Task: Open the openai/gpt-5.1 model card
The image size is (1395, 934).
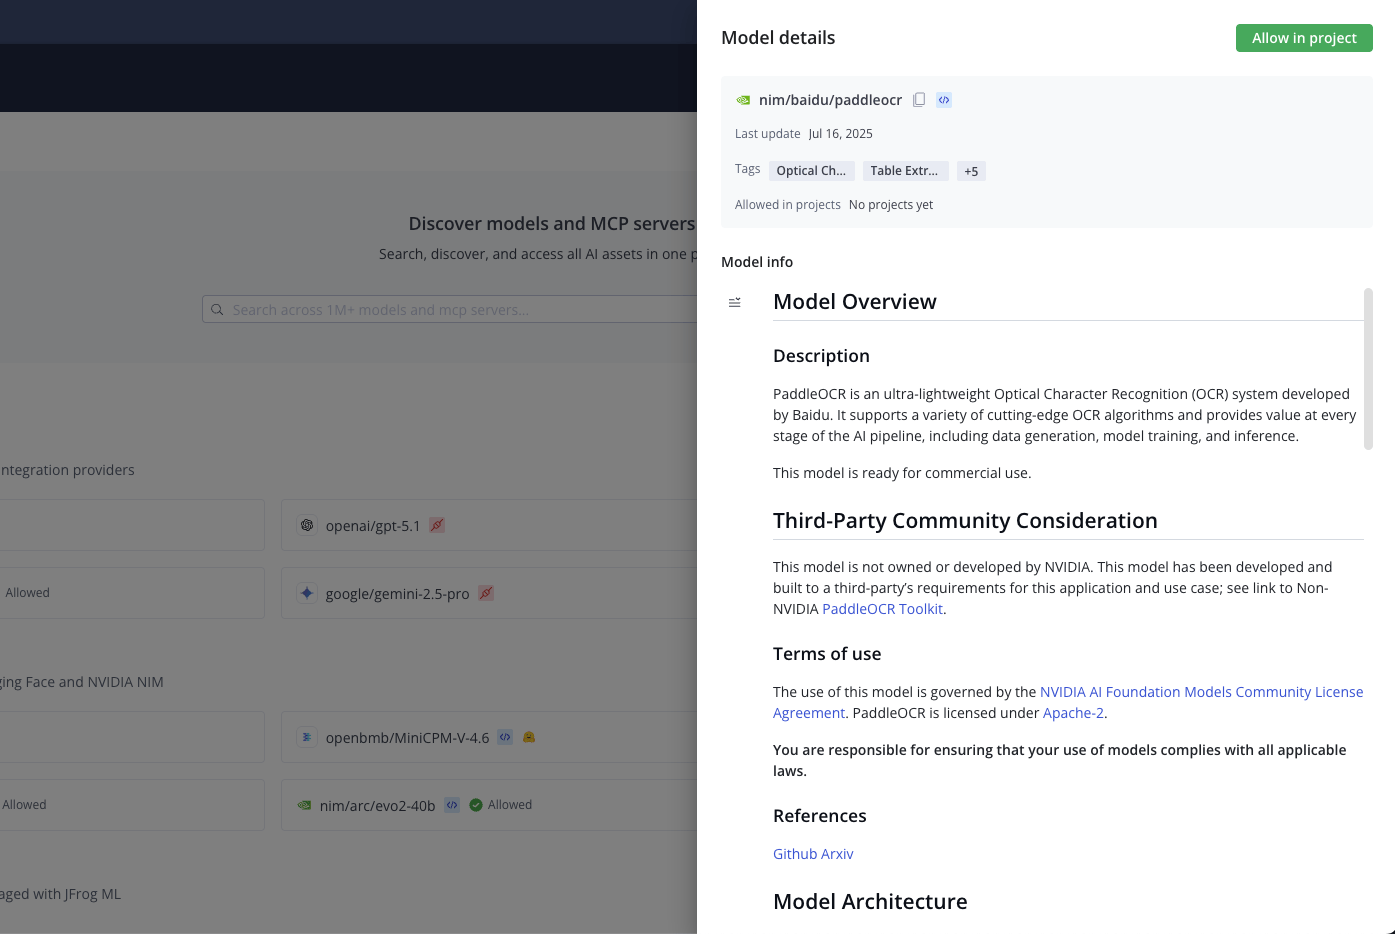Action: pos(489,525)
